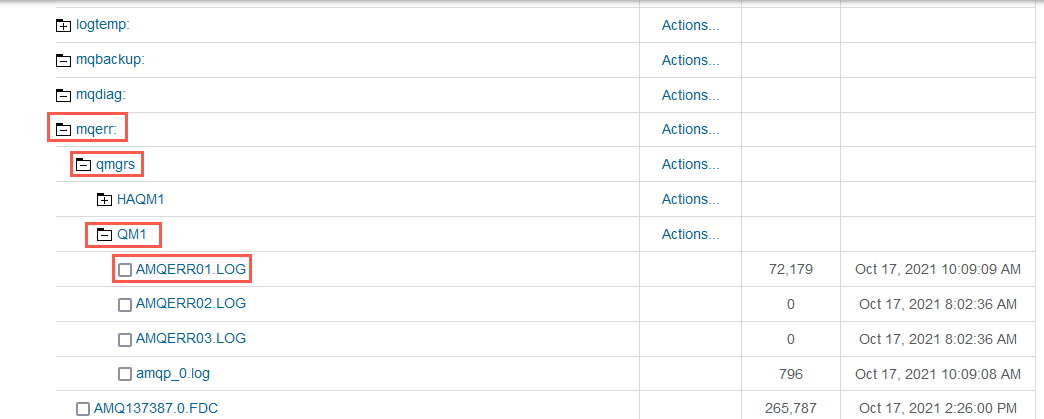Check the amqp_0.log checkbox
Screen dimensions: 1044x419
click(x=125, y=374)
